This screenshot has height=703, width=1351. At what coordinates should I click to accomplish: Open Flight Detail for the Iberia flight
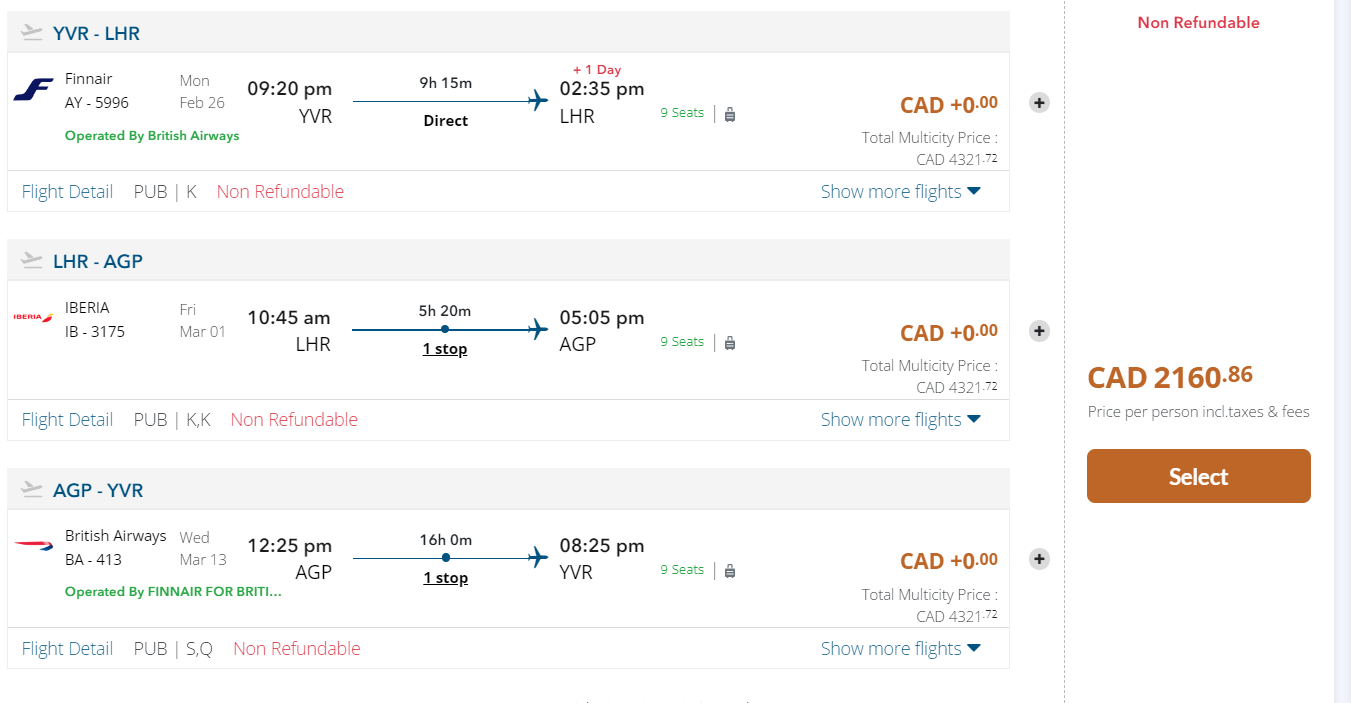coord(67,420)
